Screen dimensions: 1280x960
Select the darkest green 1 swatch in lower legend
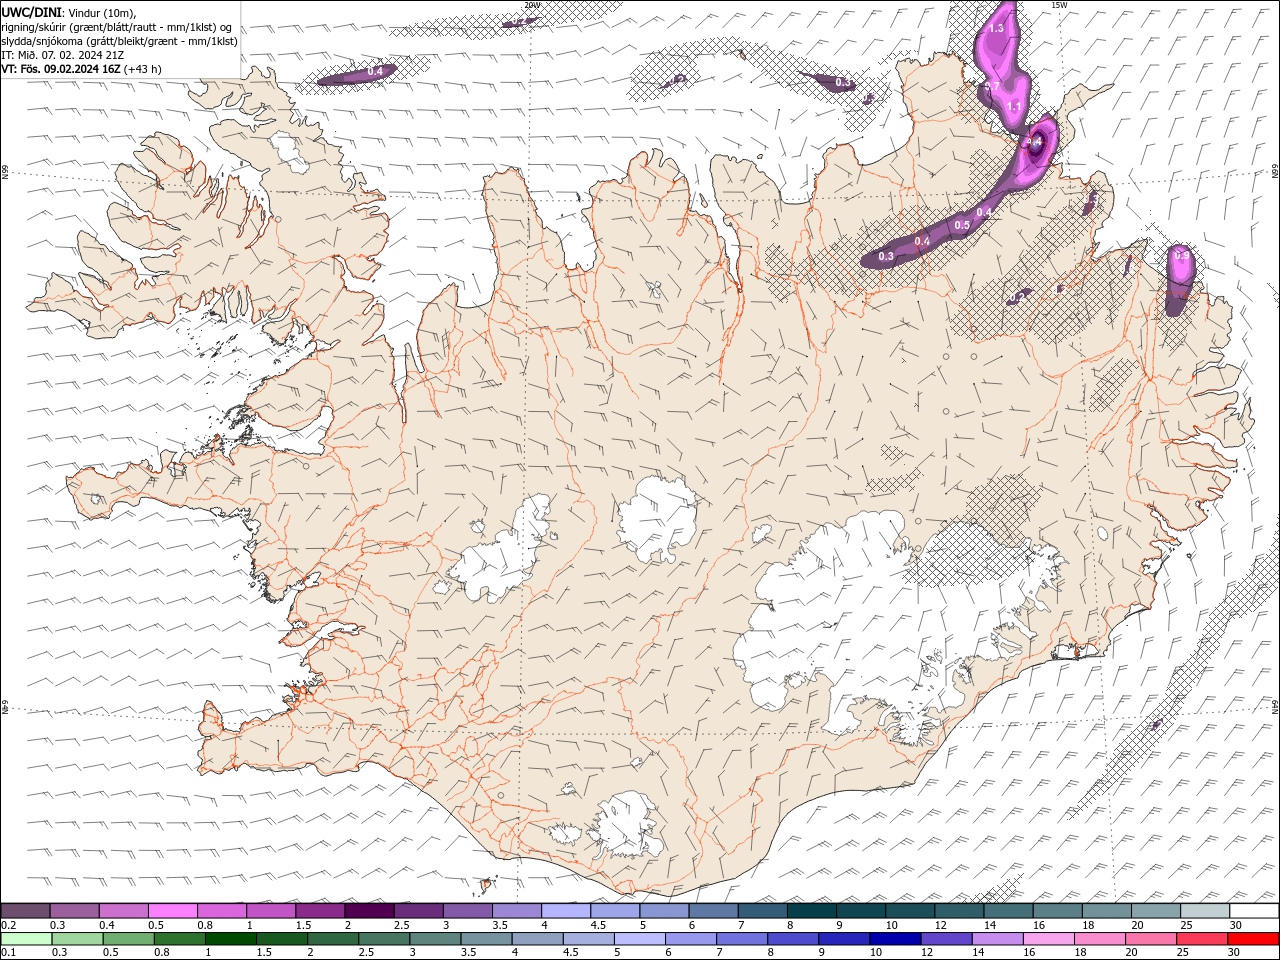coord(230,939)
